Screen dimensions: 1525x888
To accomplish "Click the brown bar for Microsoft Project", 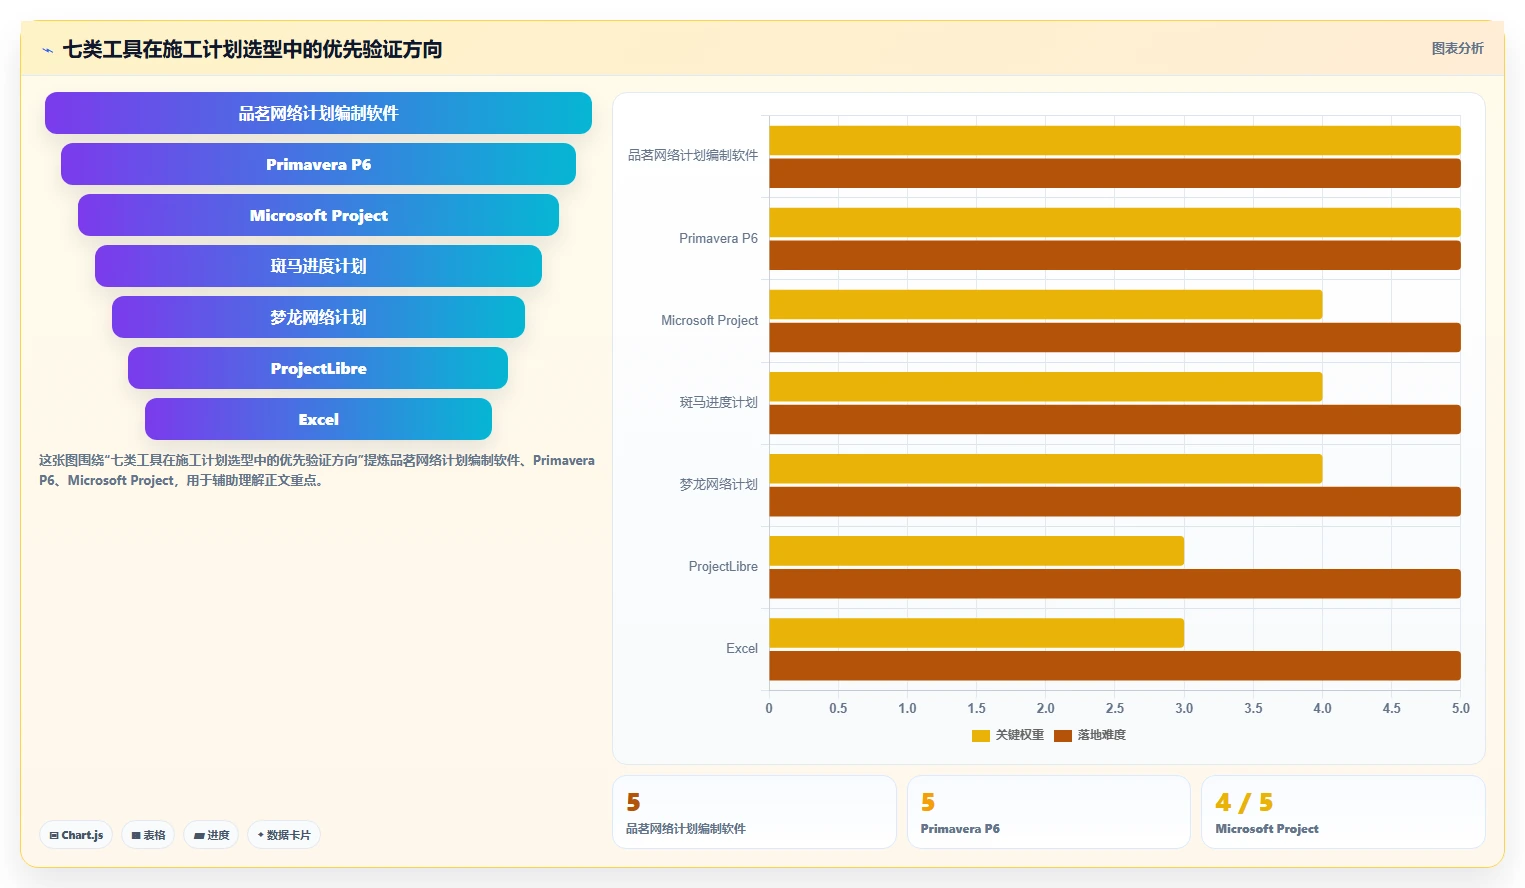I will coord(1115,337).
